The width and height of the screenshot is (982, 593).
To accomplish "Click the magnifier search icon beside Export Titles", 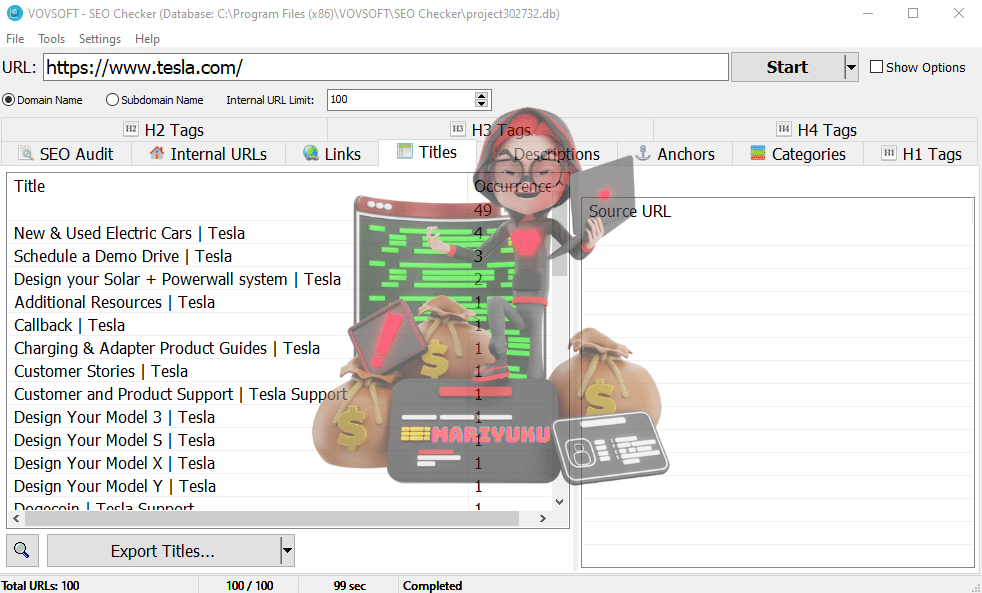I will (22, 550).
